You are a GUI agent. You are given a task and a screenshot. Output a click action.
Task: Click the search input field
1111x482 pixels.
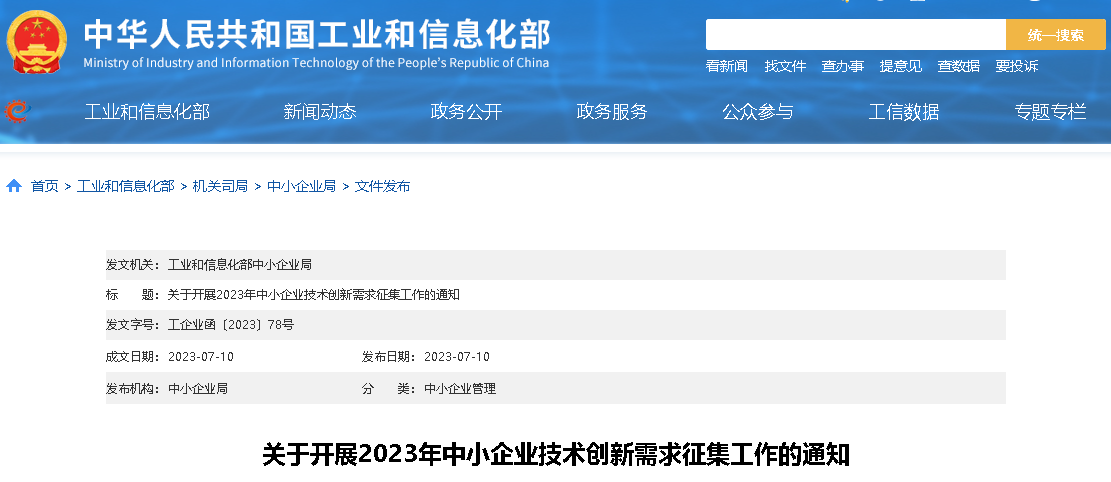click(855, 35)
